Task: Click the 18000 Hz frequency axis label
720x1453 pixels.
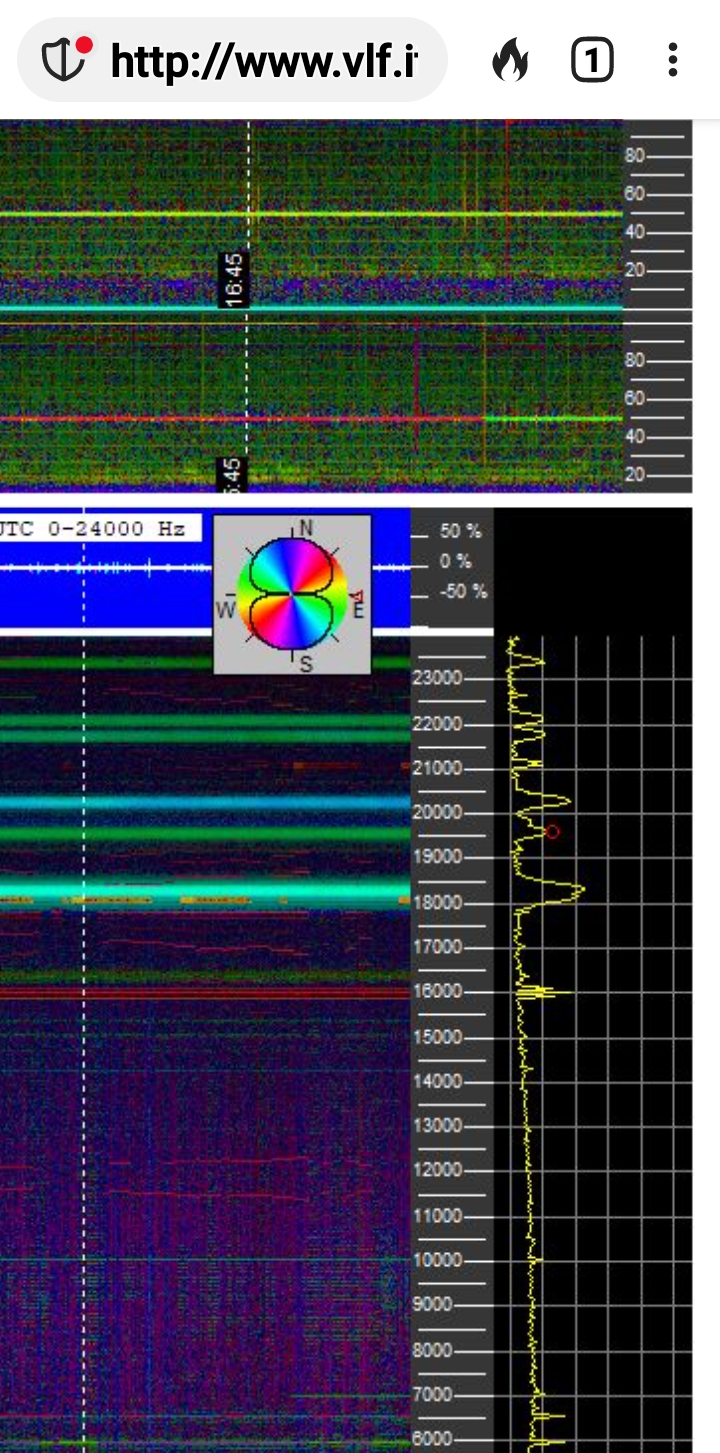Action: (437, 903)
